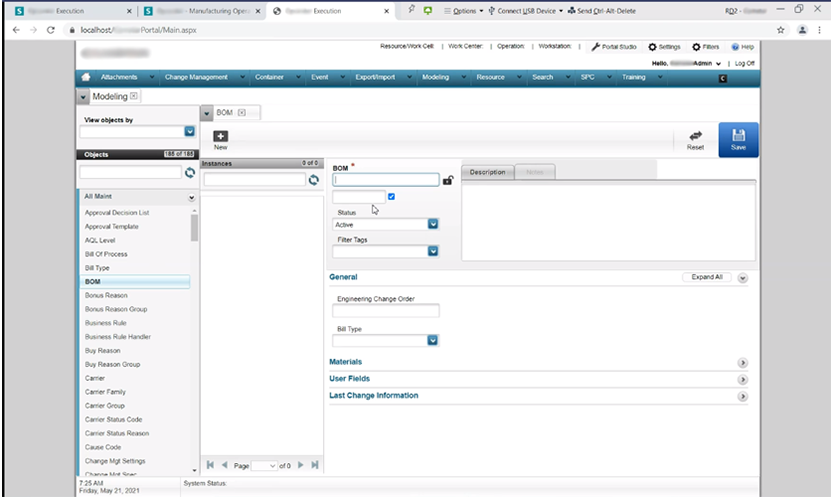The image size is (834, 497).
Task: Open the View objects by dropdown
Action: 189,131
